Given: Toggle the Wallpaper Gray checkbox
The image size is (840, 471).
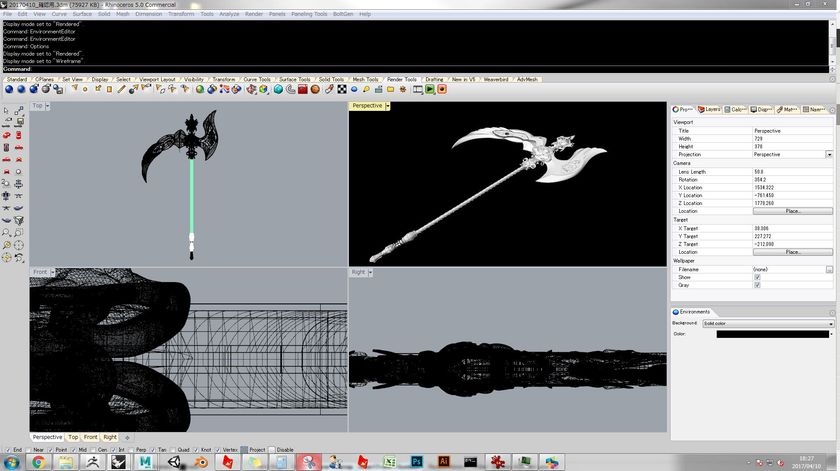Looking at the screenshot, I should pos(757,285).
